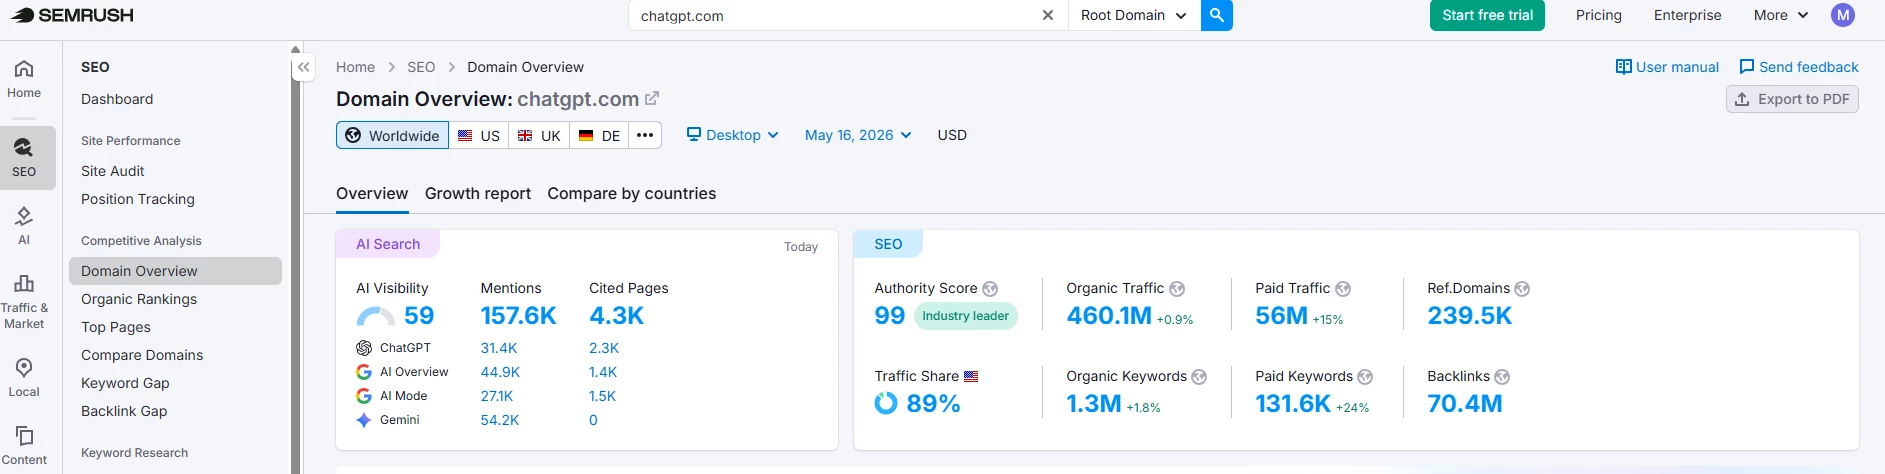This screenshot has height=474, width=1885.
Task: Open Top Pages in the menu
Action: click(116, 327)
